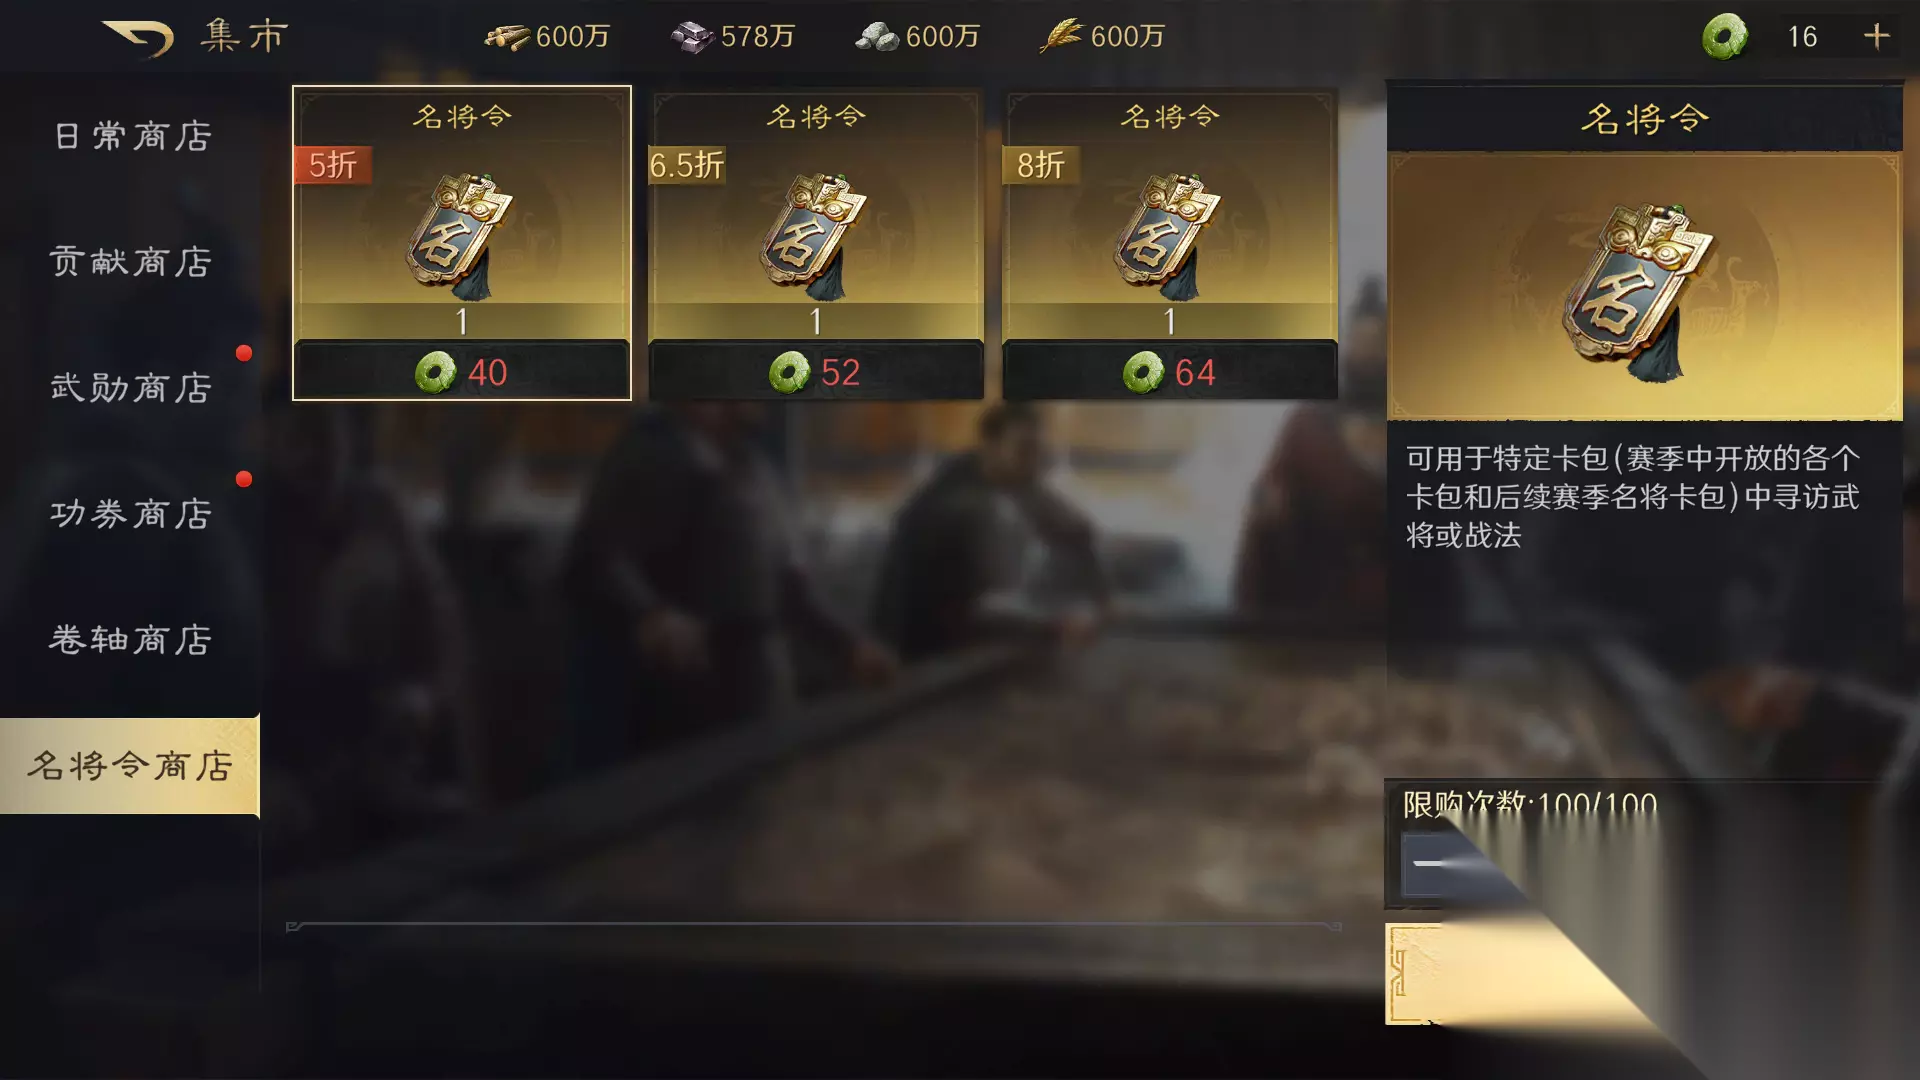
Task: Tap the plus icon to add jade currency
Action: click(1876, 37)
